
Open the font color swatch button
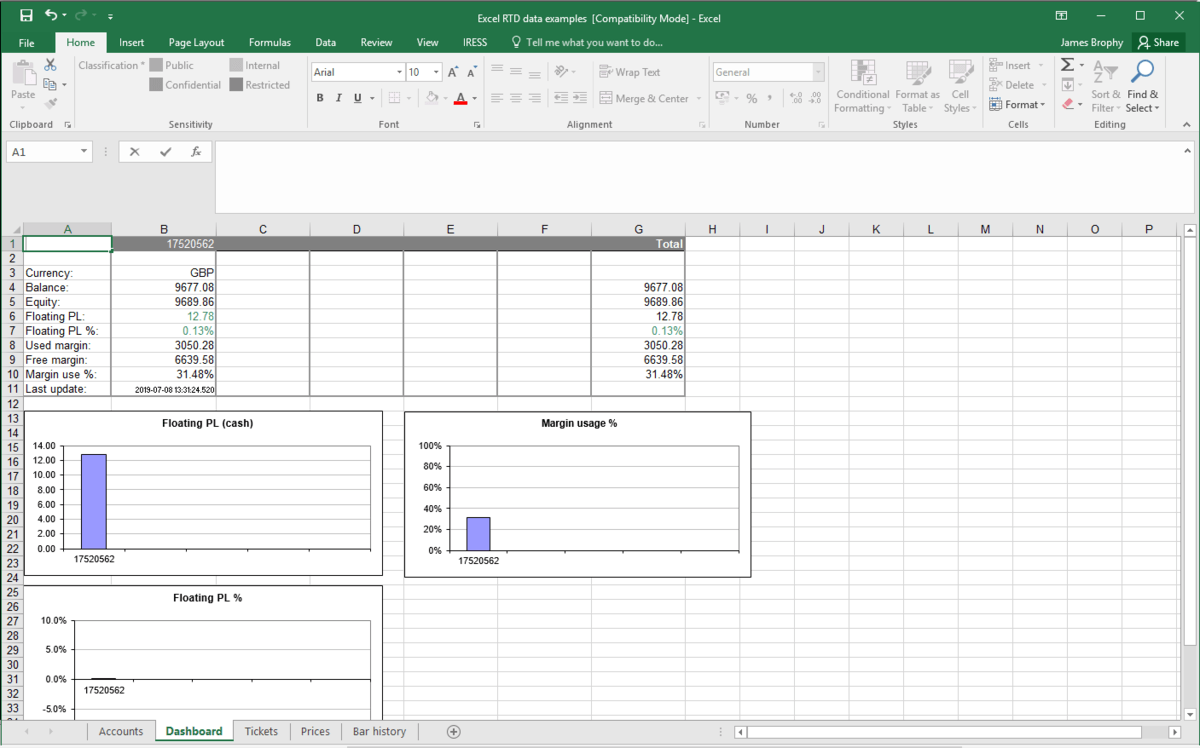(460, 98)
